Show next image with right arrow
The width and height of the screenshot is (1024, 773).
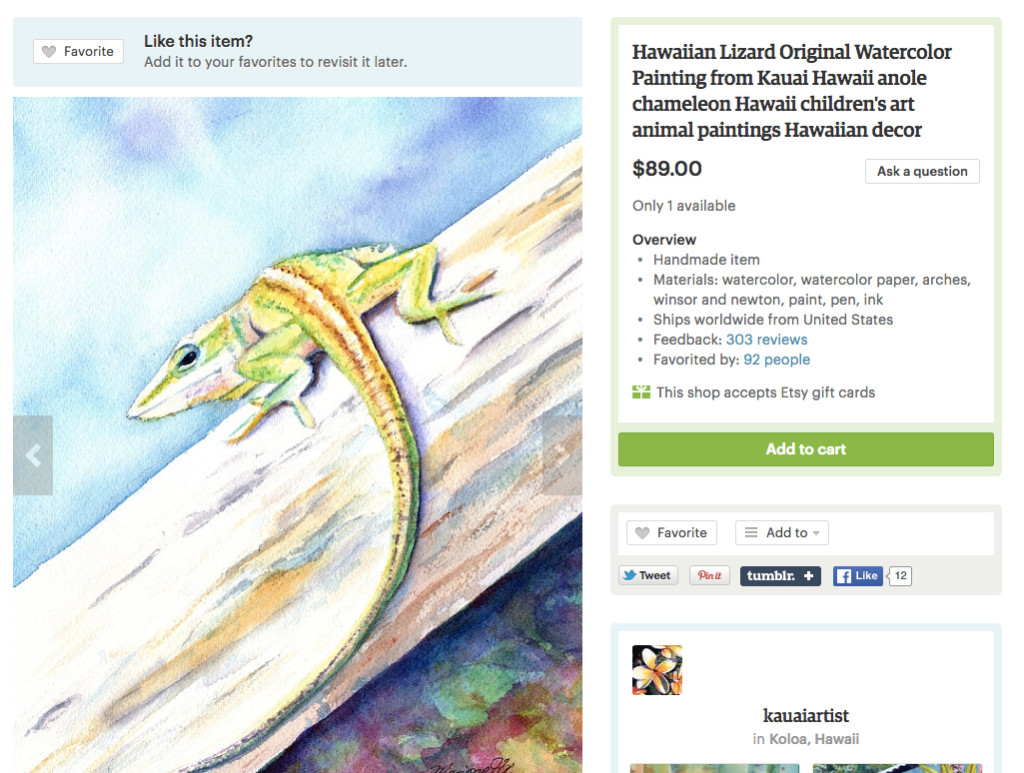click(562, 455)
